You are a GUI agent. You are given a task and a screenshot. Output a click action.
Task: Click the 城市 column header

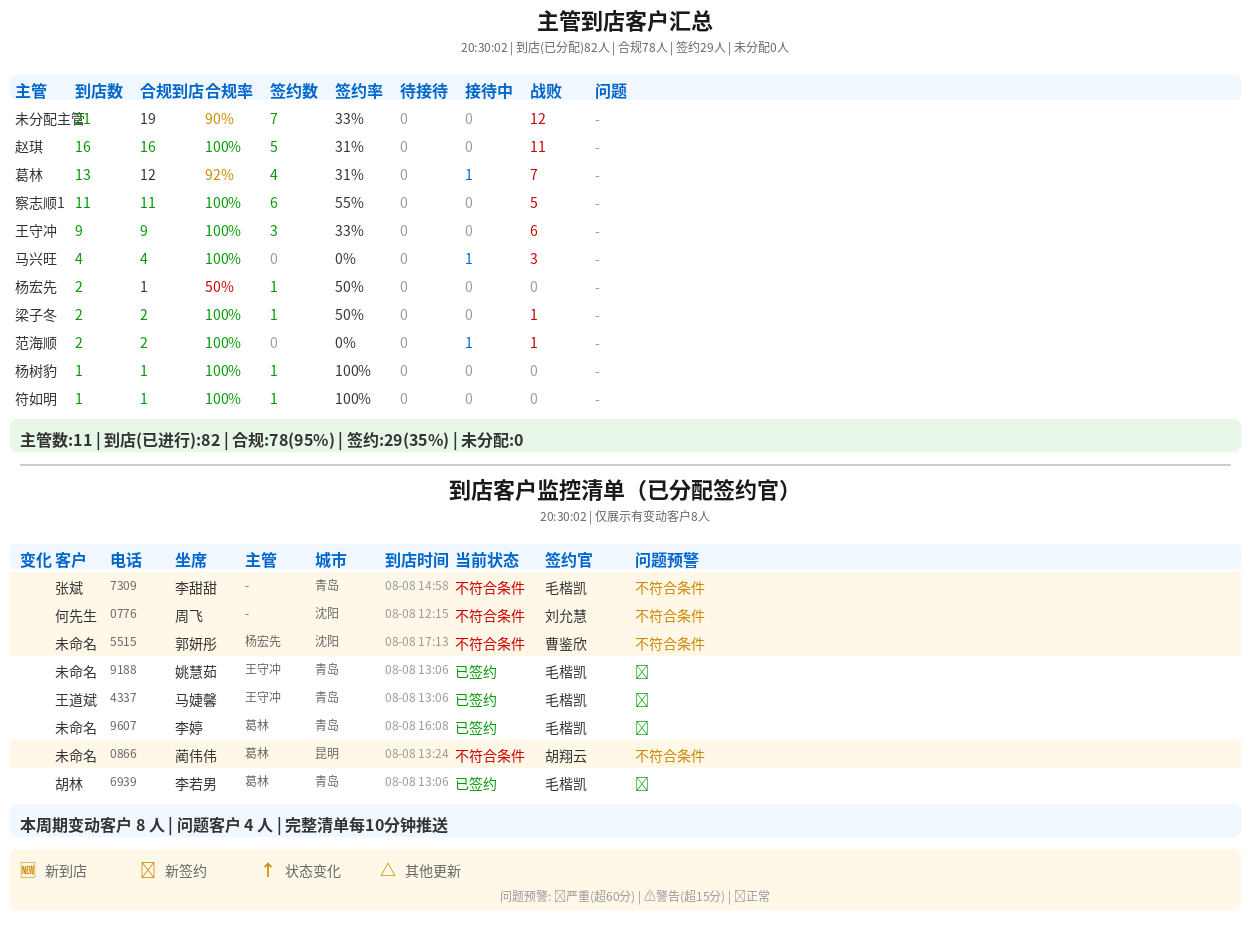click(x=331, y=560)
